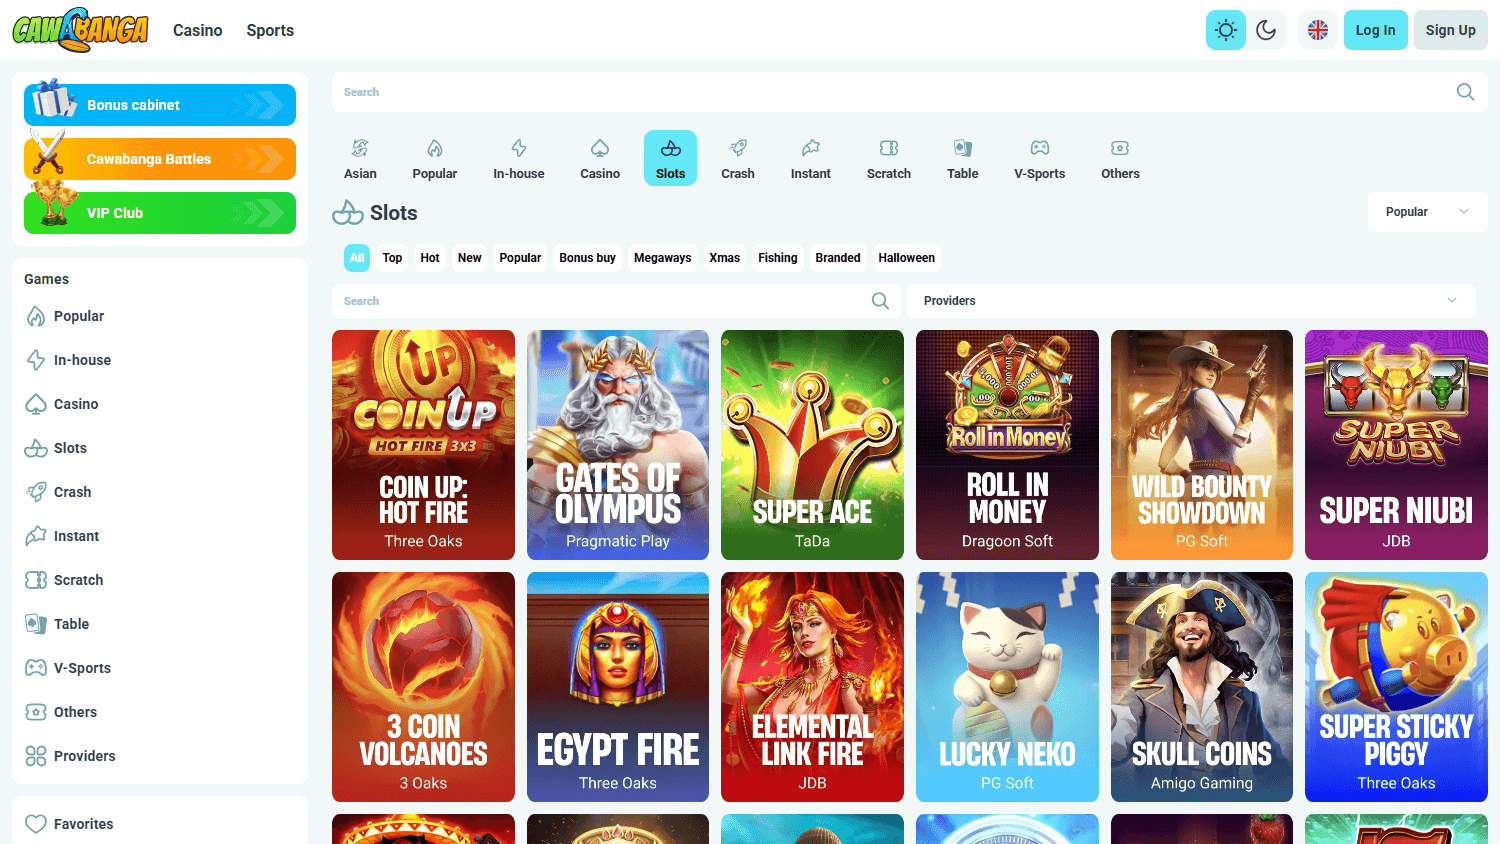Click the Cawabanga Battles banner
Viewport: 1500px width, 844px height.
pos(159,158)
